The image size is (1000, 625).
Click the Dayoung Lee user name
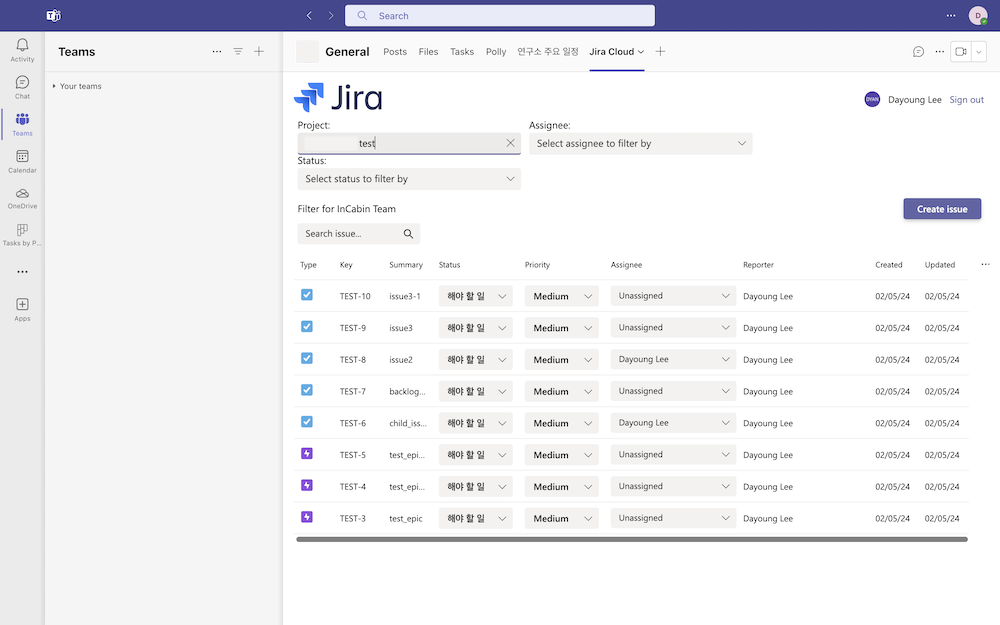tap(915, 99)
